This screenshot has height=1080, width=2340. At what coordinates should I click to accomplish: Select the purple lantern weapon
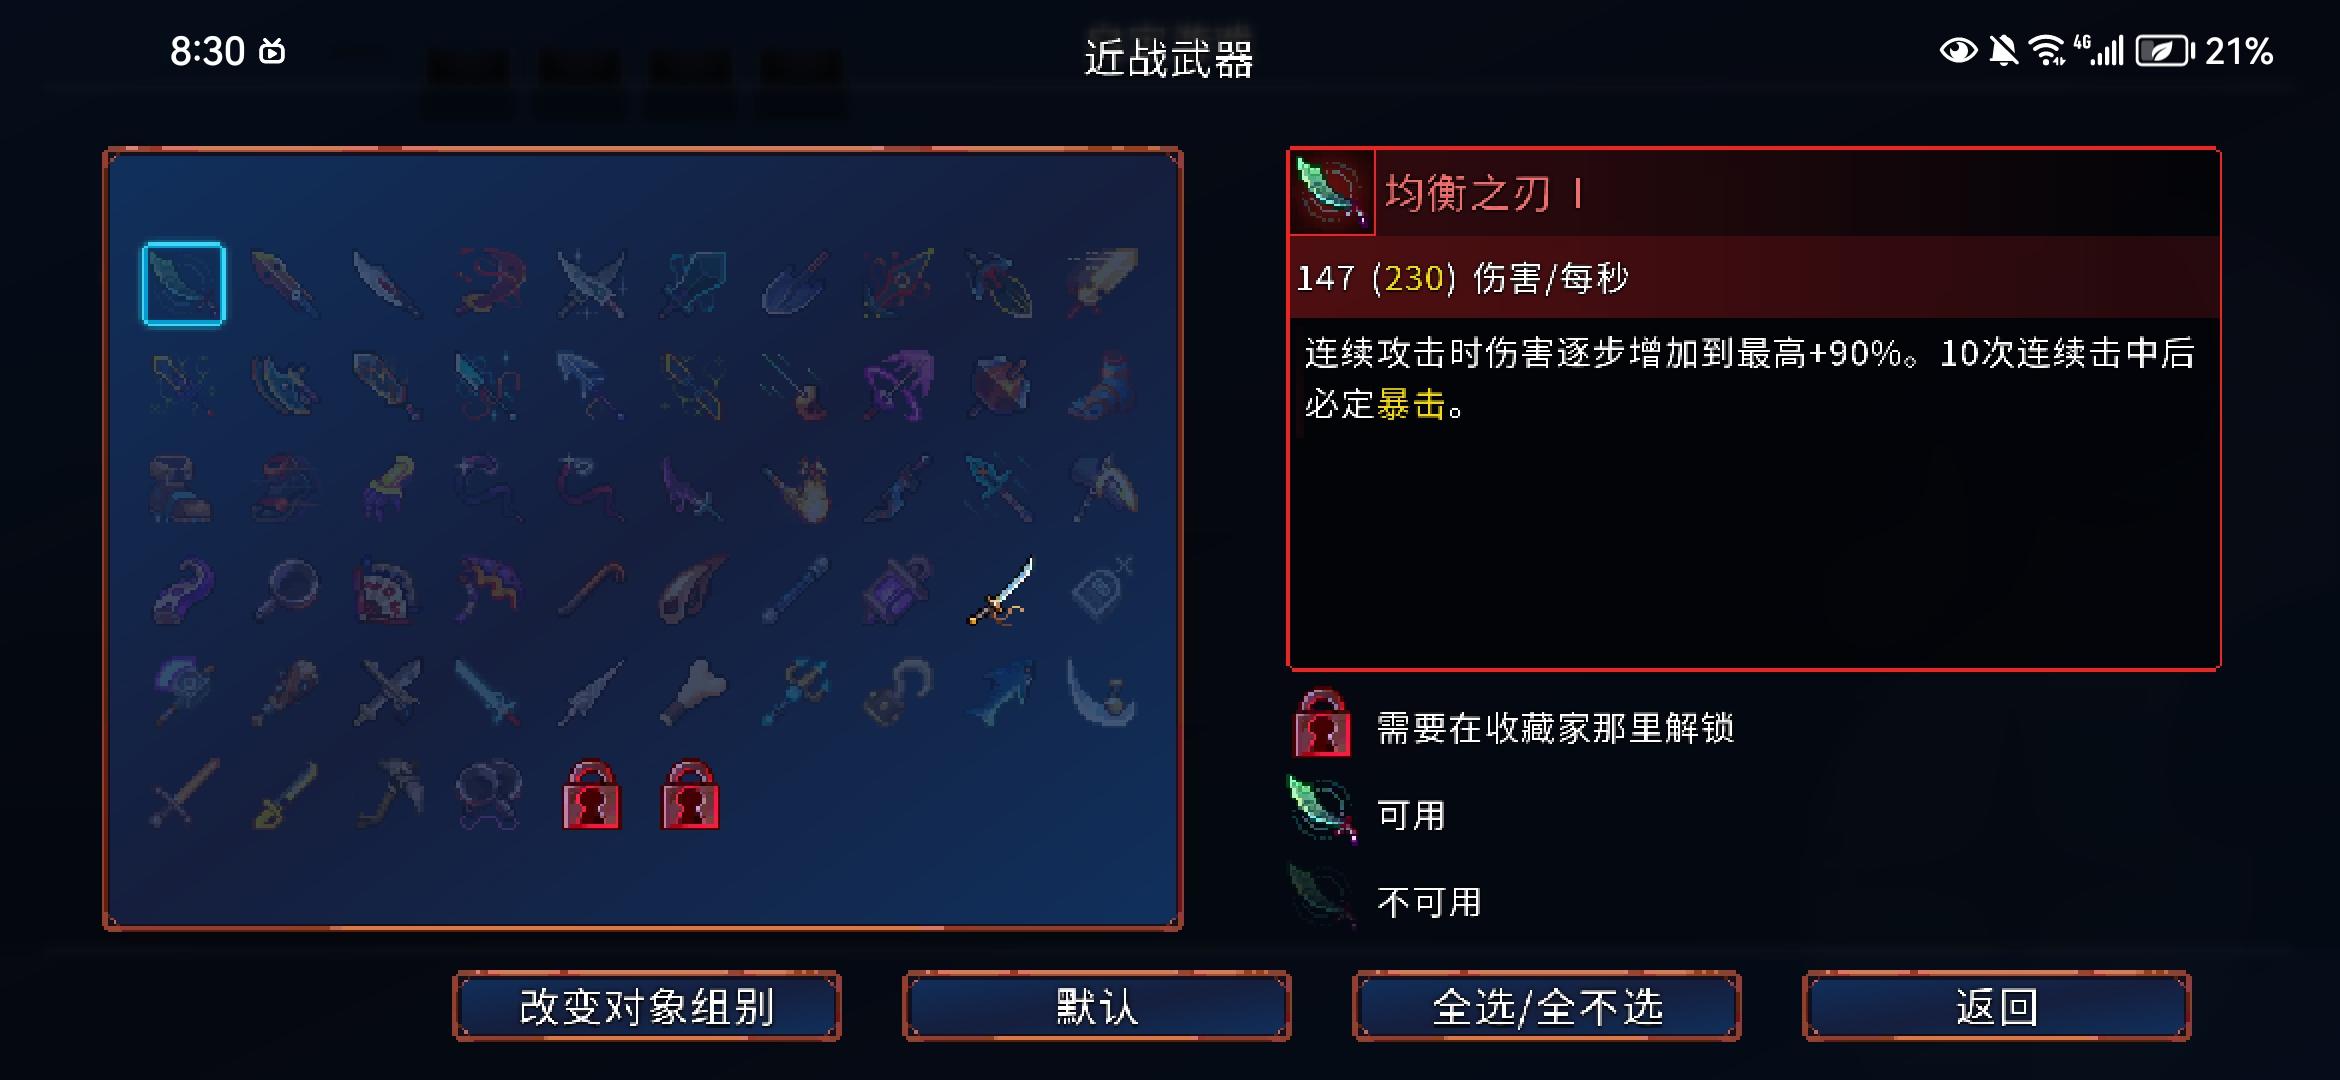(897, 591)
